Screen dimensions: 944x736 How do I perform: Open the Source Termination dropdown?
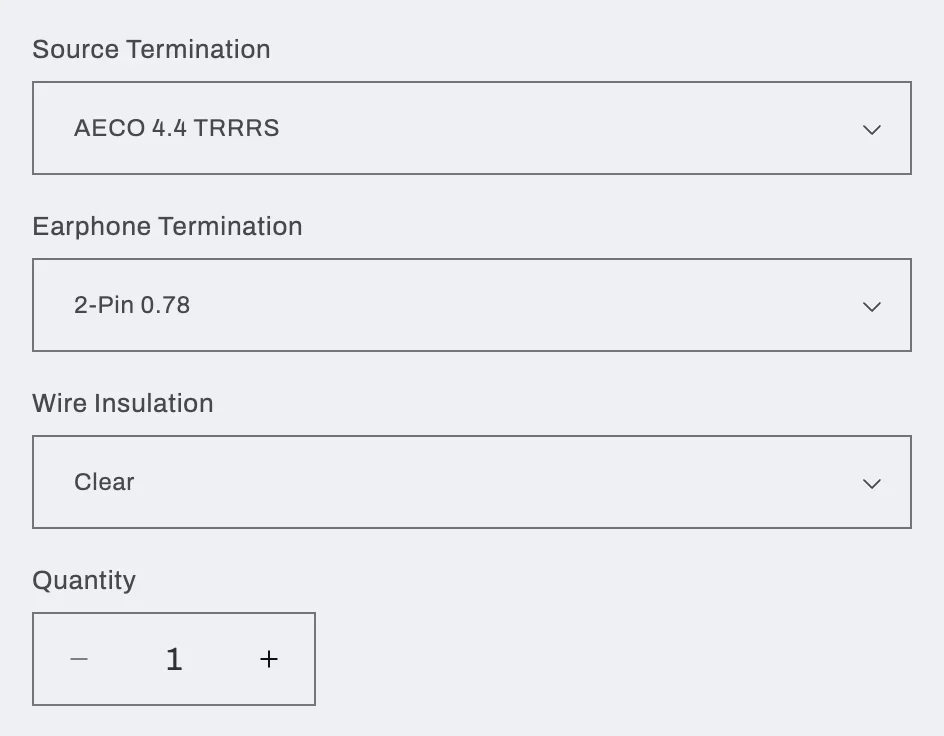coord(471,128)
